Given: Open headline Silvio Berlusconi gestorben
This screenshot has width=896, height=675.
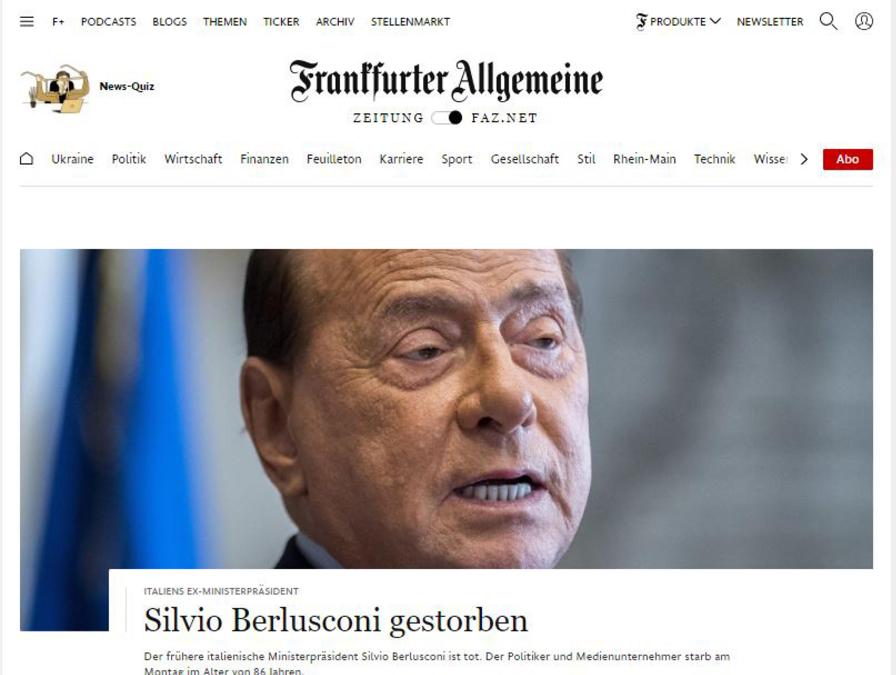Looking at the screenshot, I should click(336, 621).
